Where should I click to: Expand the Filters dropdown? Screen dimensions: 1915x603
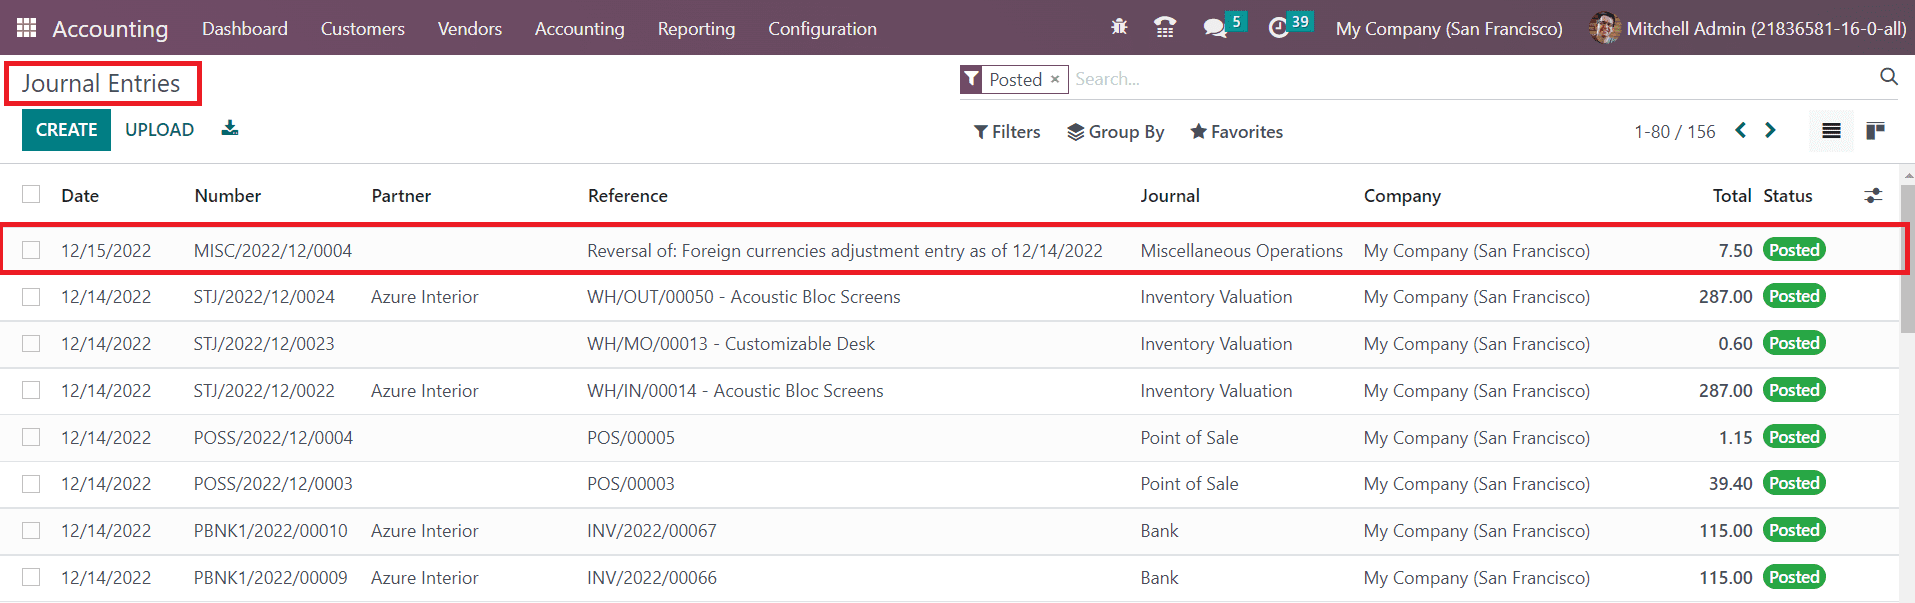(1007, 132)
